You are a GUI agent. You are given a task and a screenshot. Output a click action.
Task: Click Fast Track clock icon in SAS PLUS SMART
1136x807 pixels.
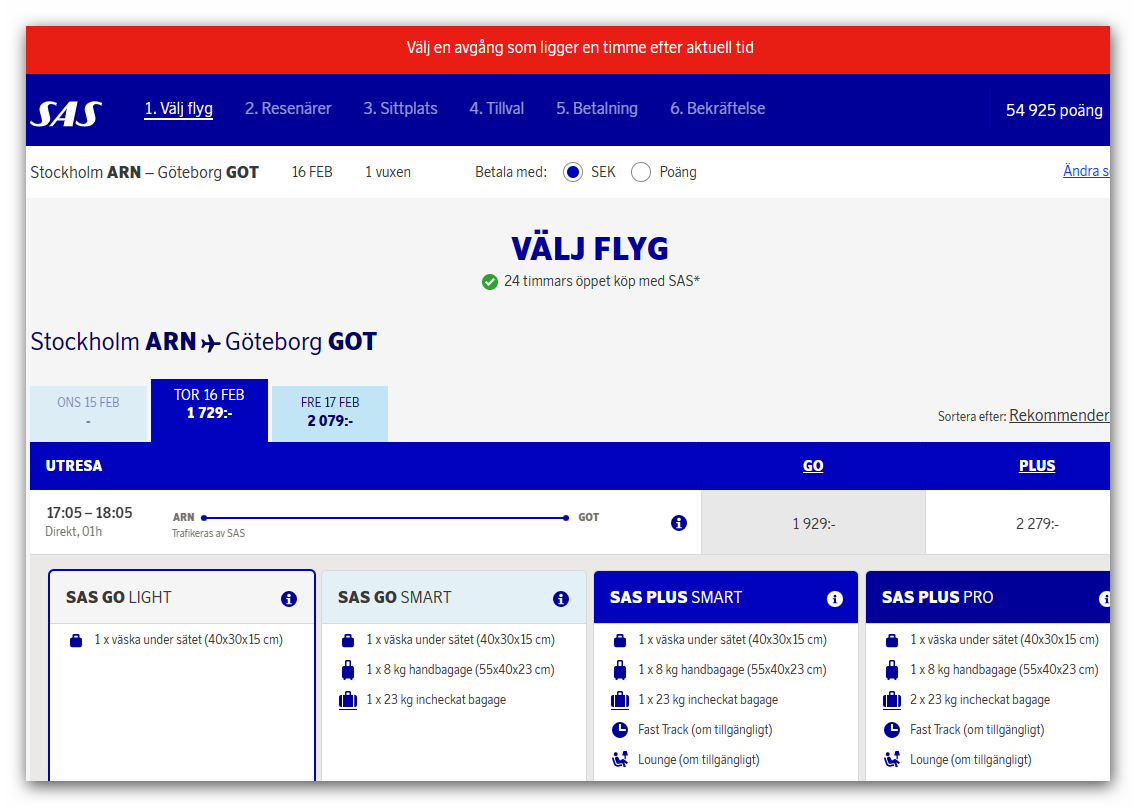(x=620, y=730)
